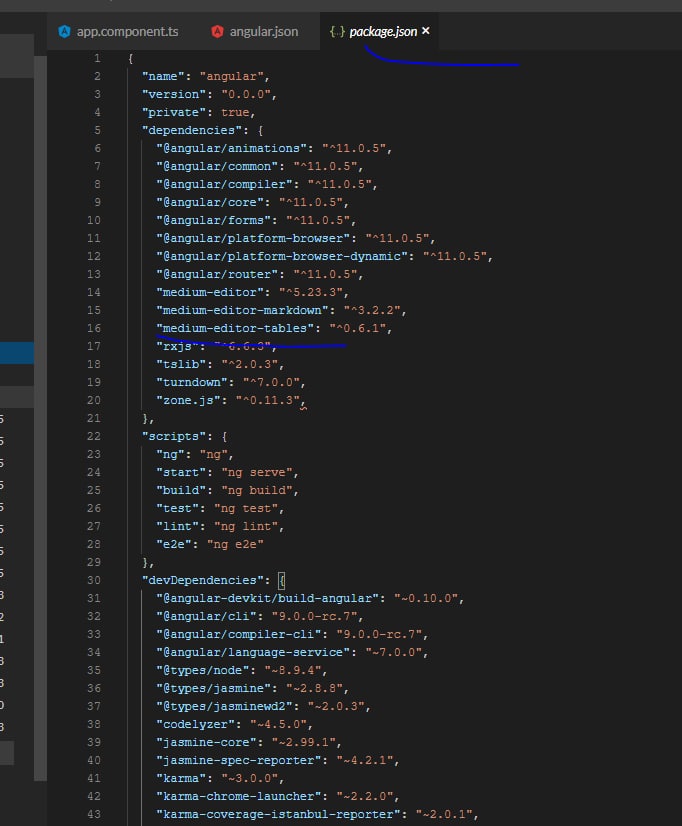Click the "devDependencies" key on line 30
The image size is (682, 826).
(x=203, y=580)
